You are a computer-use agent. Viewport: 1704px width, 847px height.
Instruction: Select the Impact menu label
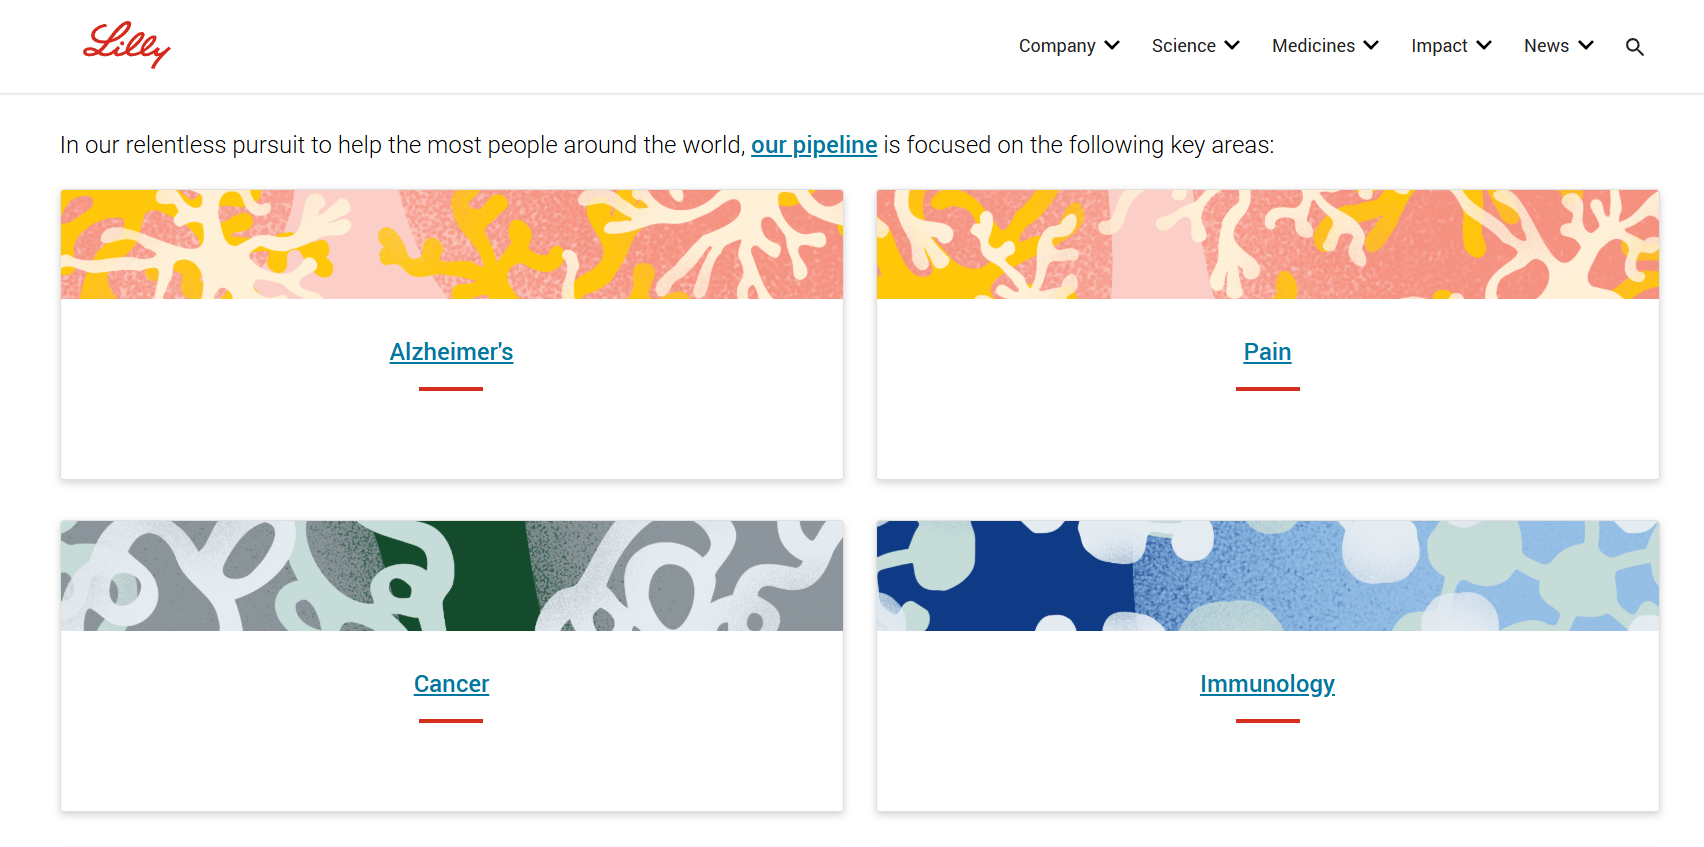click(x=1439, y=46)
